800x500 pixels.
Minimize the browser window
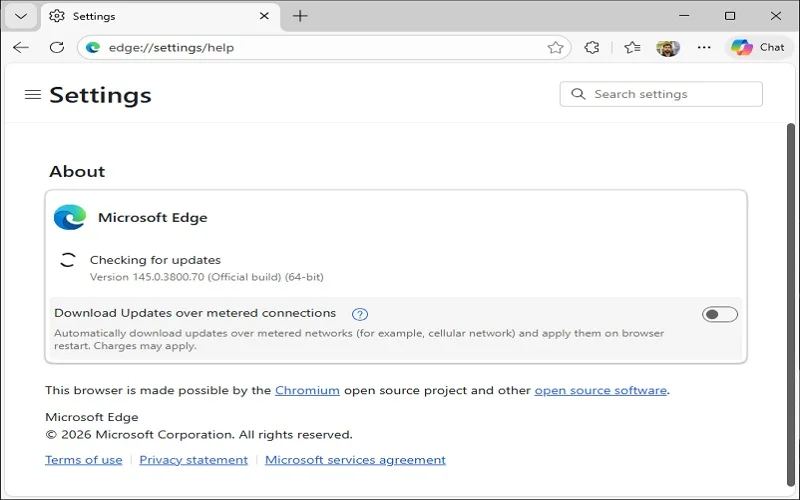(684, 16)
